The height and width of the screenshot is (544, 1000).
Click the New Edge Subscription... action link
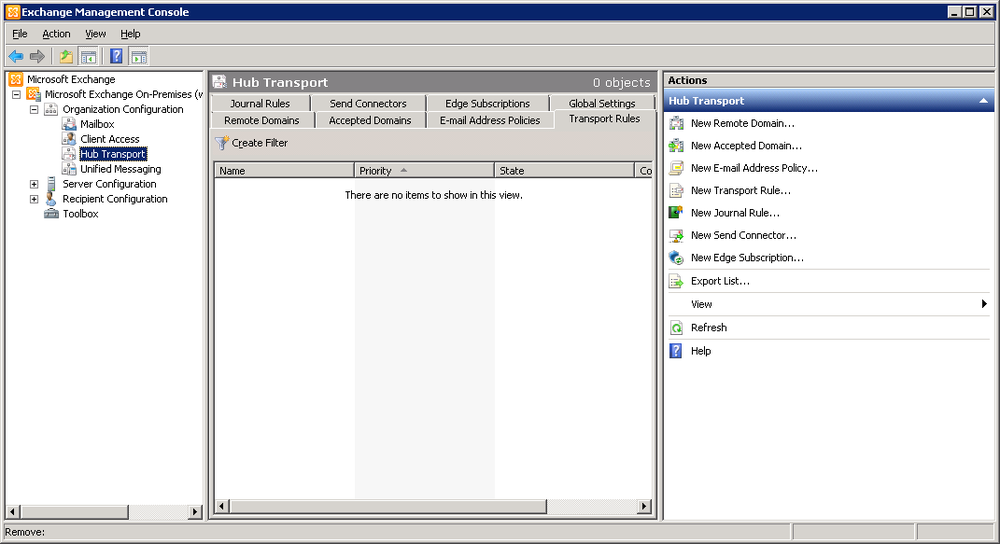coord(747,258)
